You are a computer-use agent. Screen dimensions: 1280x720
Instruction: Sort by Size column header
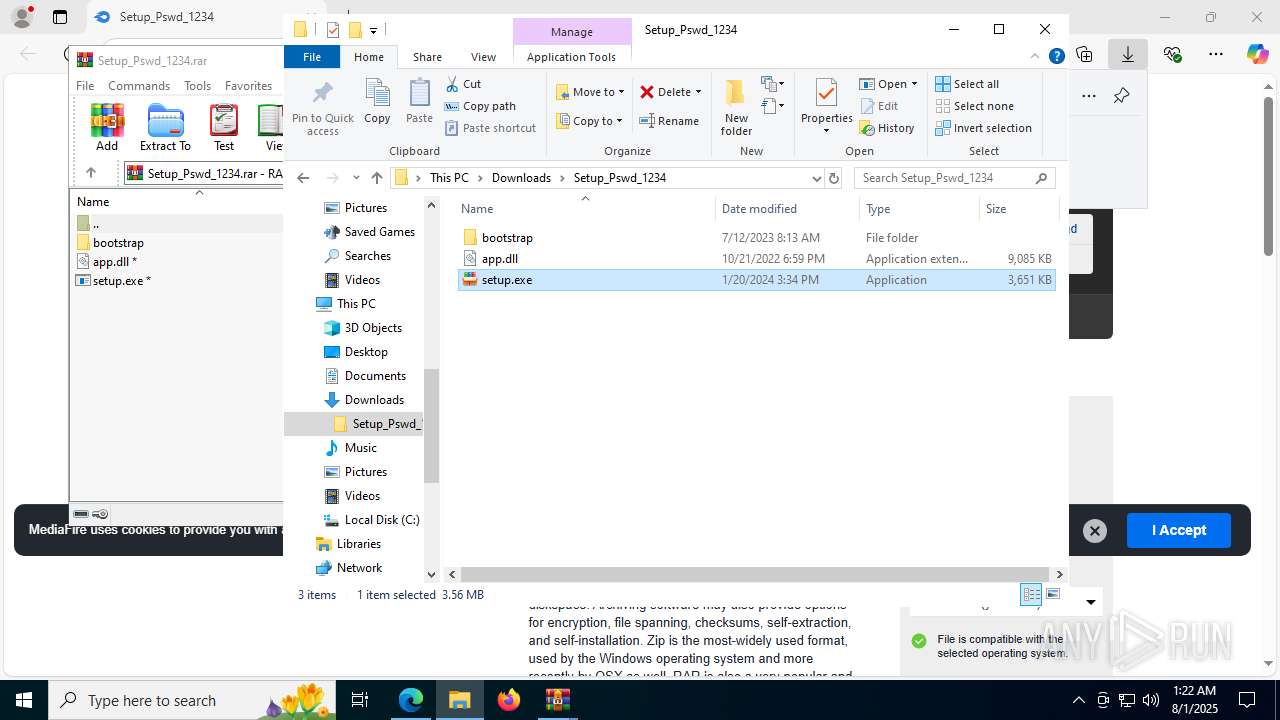(x=1018, y=209)
